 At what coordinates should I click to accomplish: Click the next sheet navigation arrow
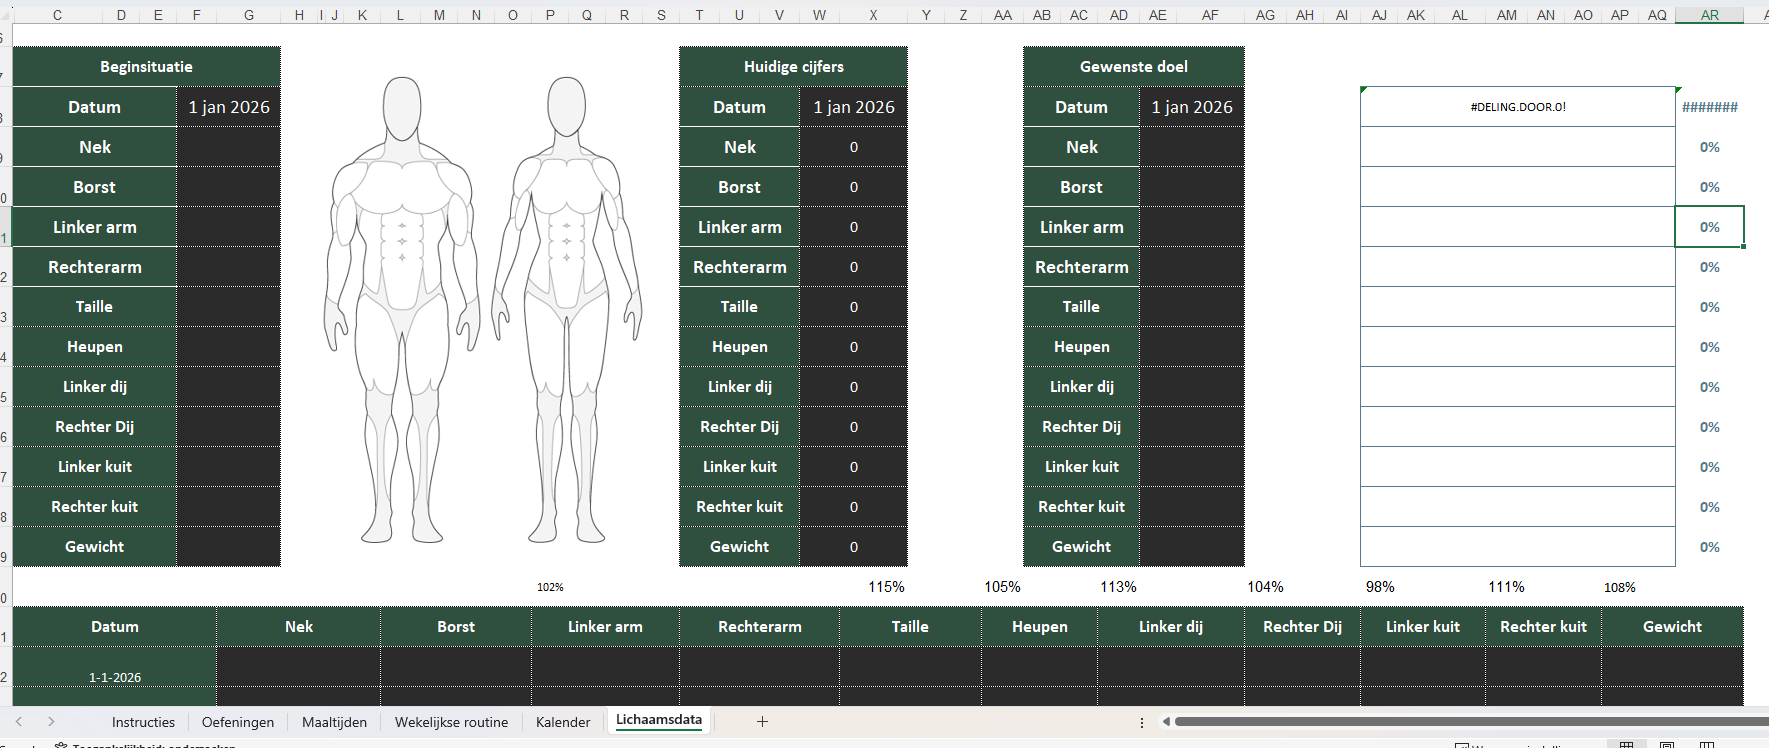tap(51, 721)
